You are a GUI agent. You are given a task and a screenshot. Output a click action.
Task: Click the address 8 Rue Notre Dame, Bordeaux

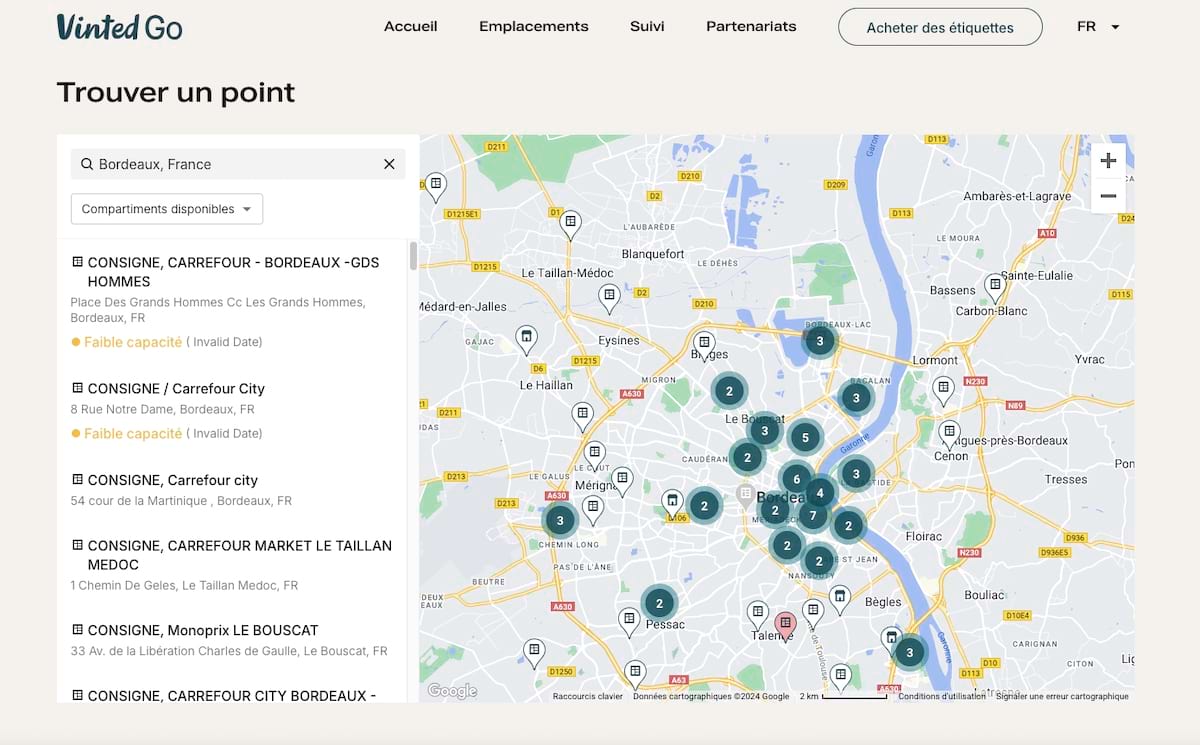(x=162, y=409)
